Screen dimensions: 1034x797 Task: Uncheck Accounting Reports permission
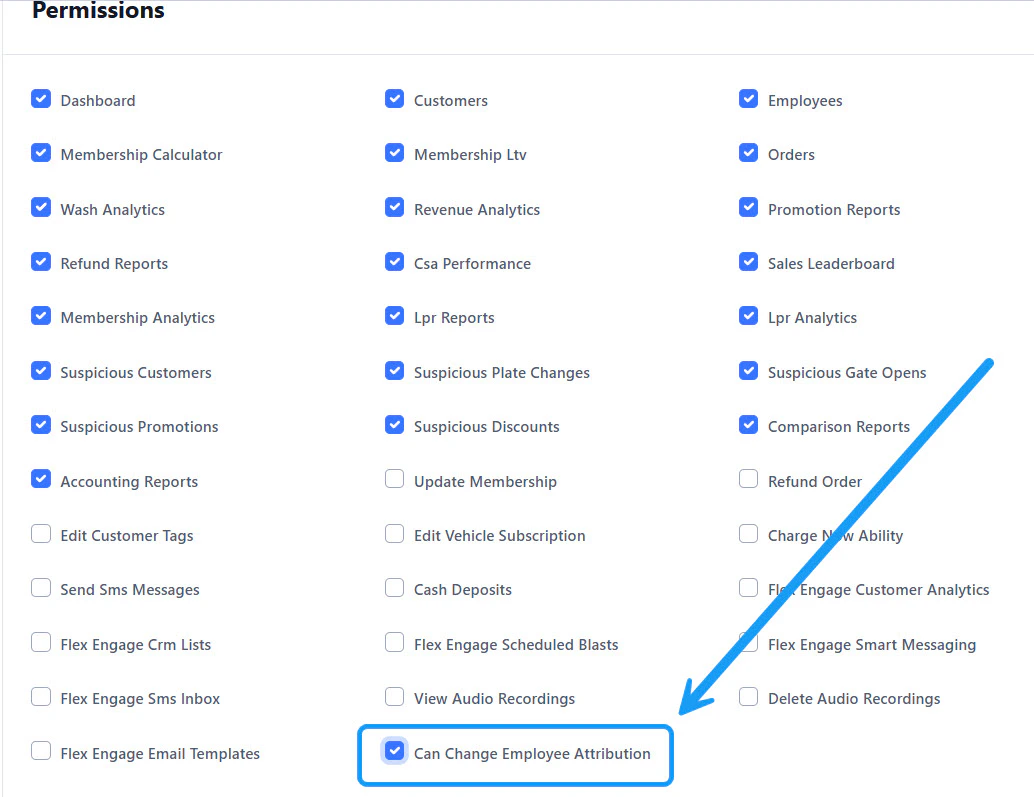coord(41,479)
